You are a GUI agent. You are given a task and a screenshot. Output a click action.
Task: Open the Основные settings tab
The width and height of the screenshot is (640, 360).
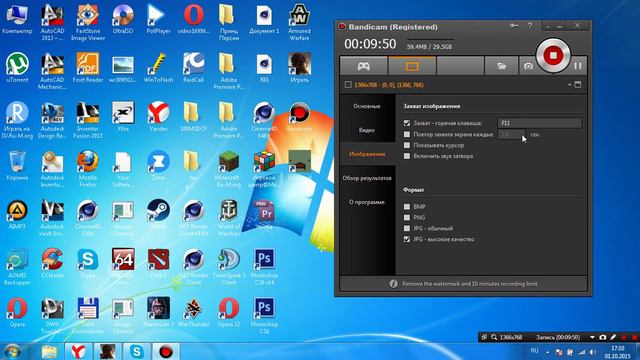(367, 106)
